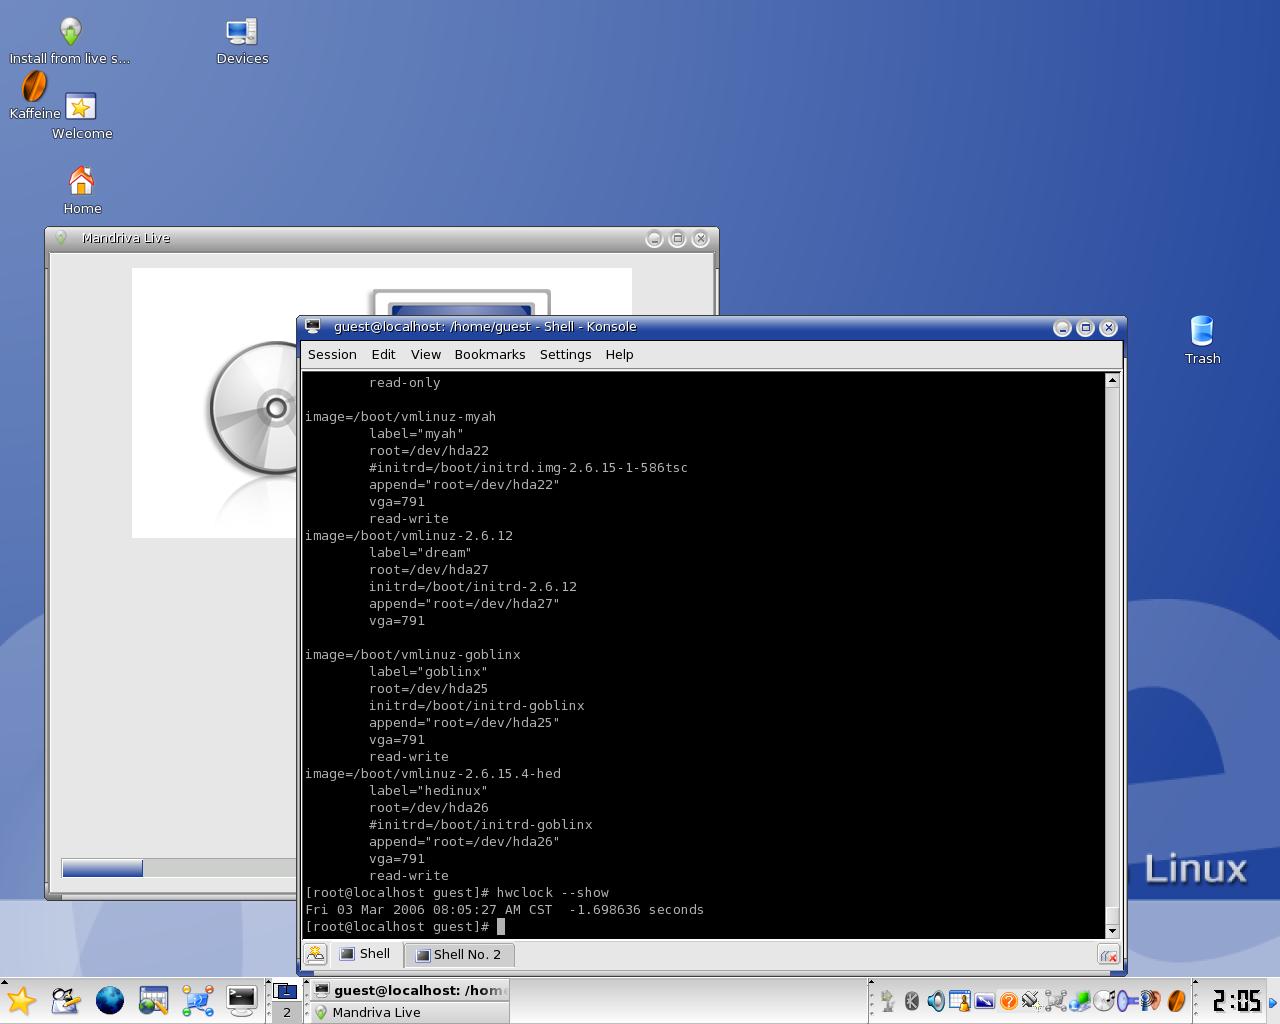Open the Devices desktop icon
The image size is (1280, 1024).
(x=242, y=41)
